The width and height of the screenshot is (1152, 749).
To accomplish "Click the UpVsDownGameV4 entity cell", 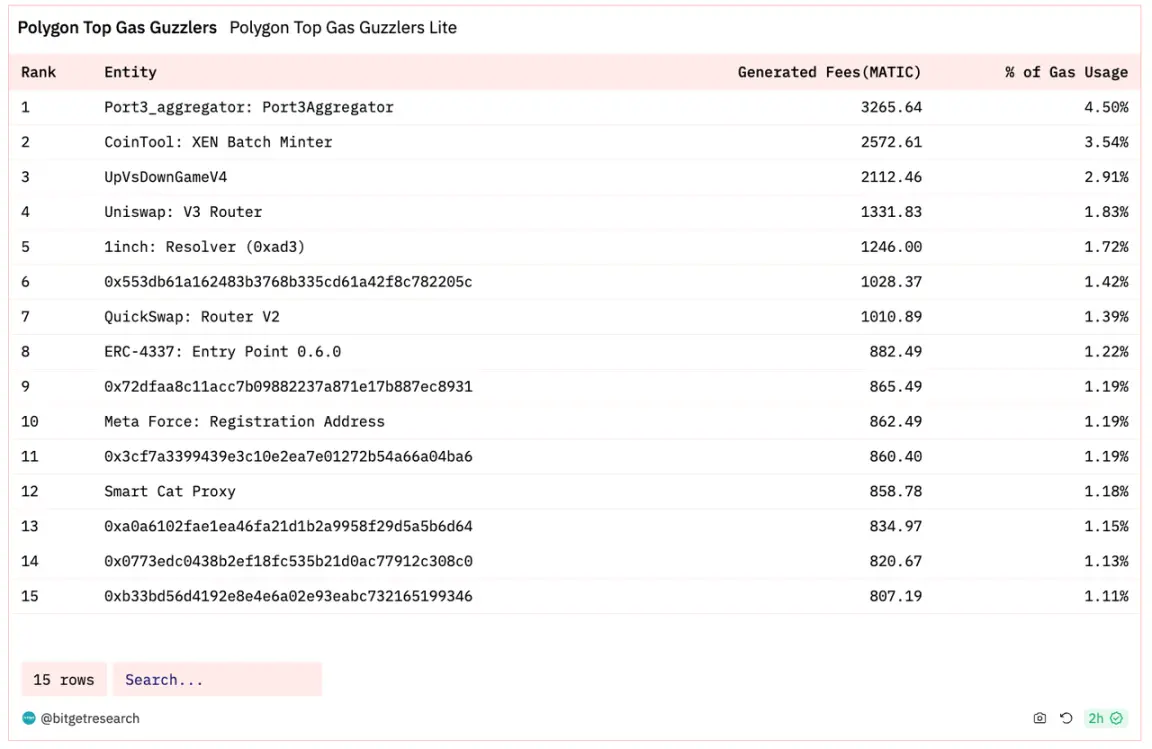I will point(165,177).
